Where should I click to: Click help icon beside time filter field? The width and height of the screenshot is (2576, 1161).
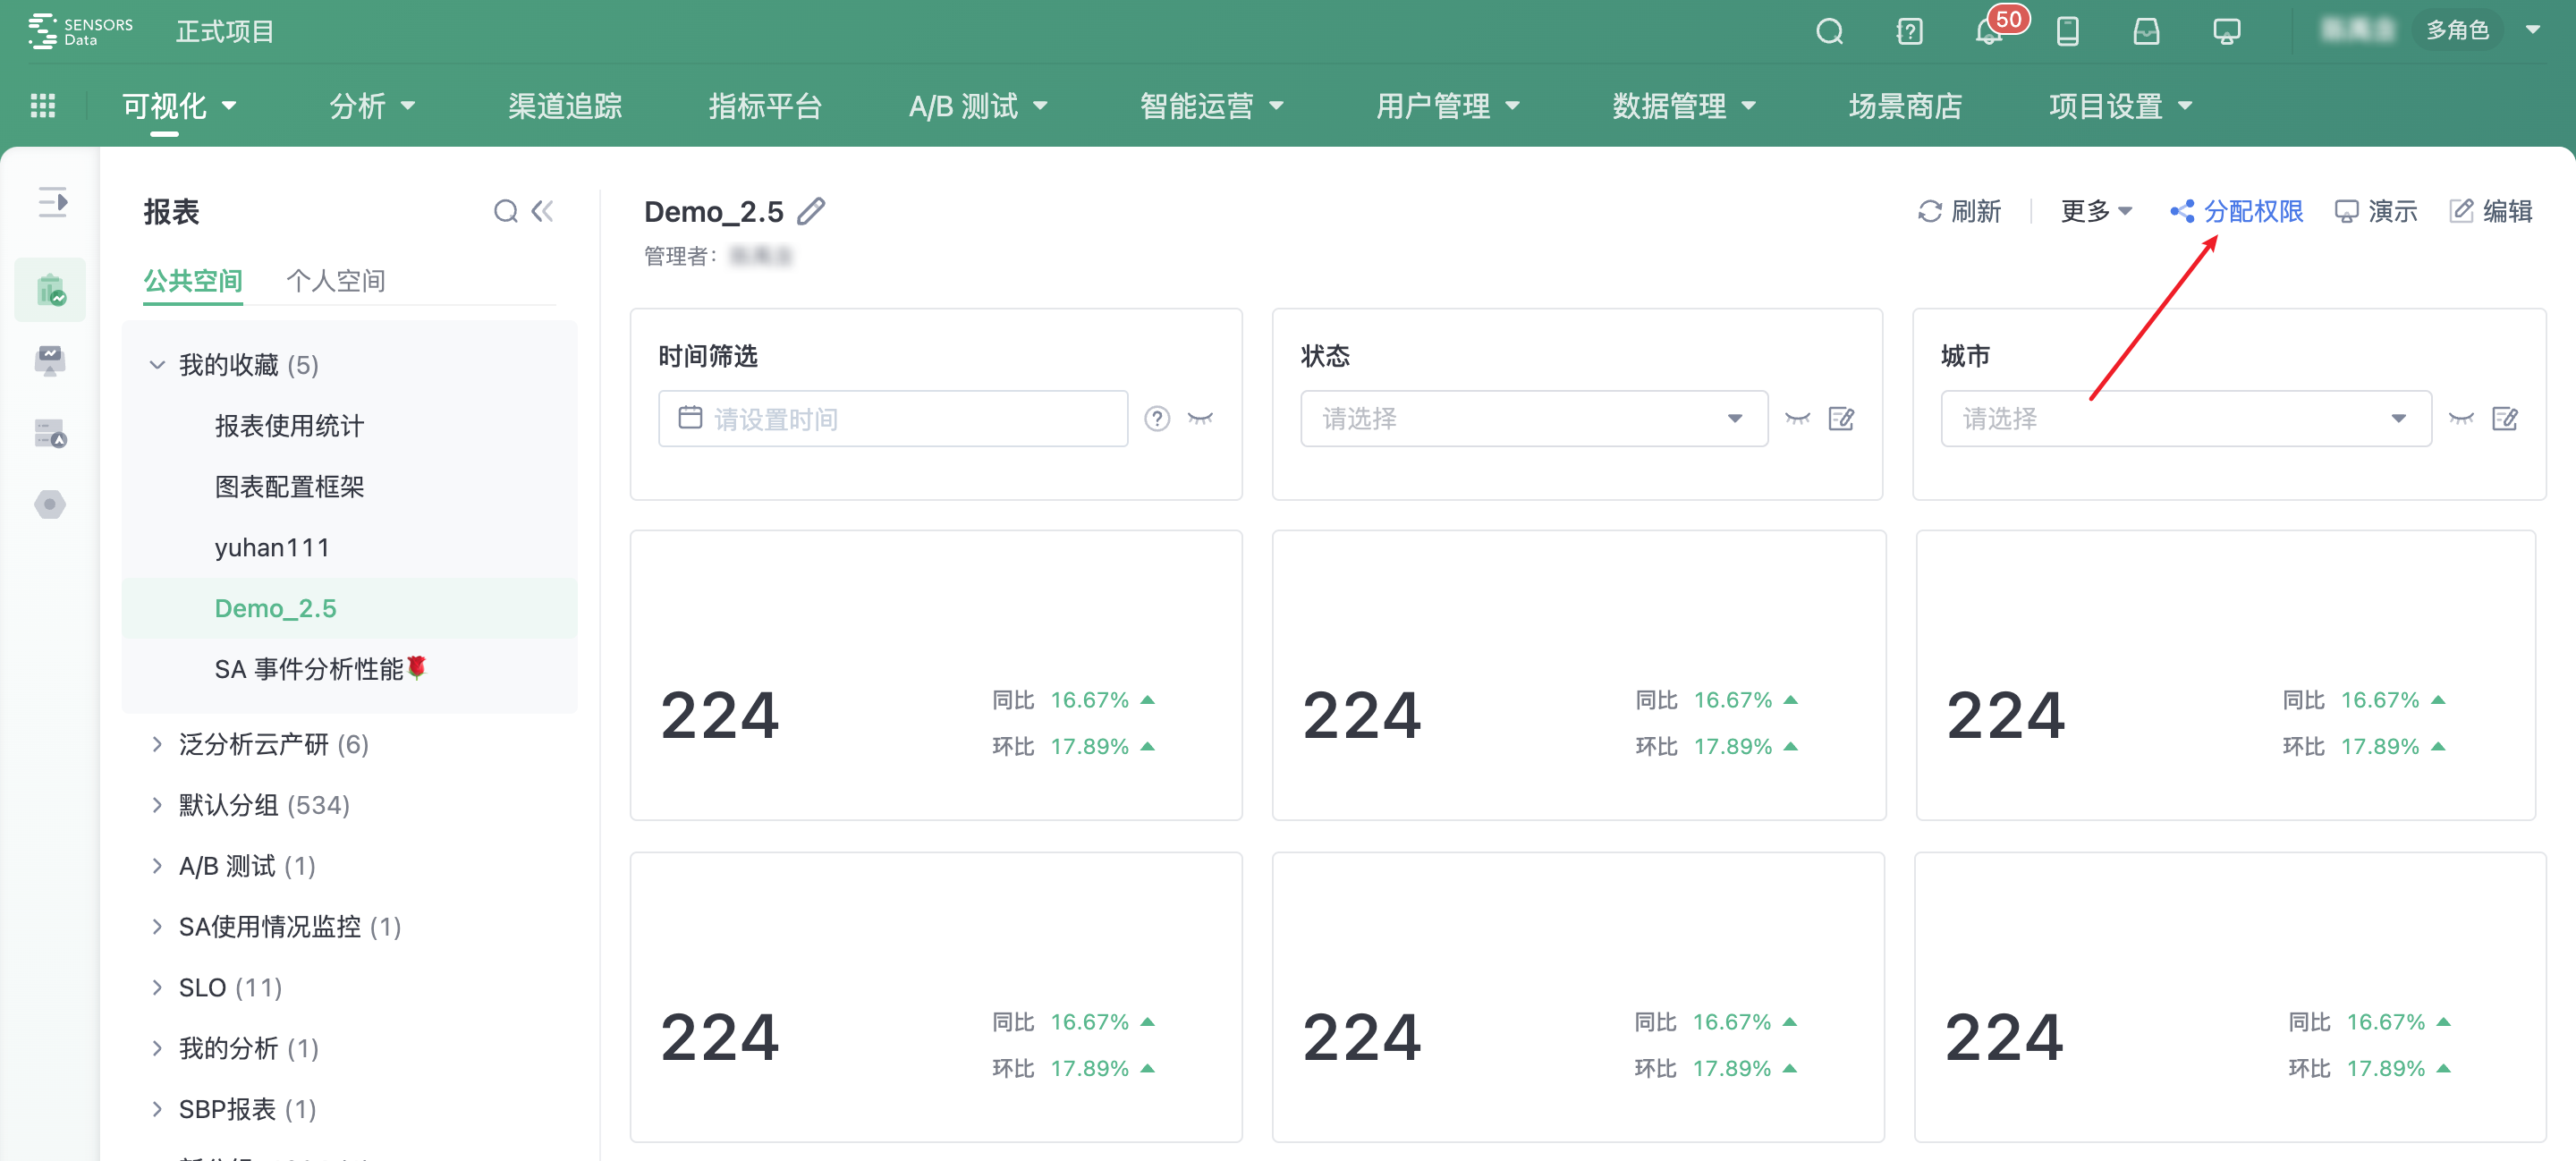tap(1157, 418)
